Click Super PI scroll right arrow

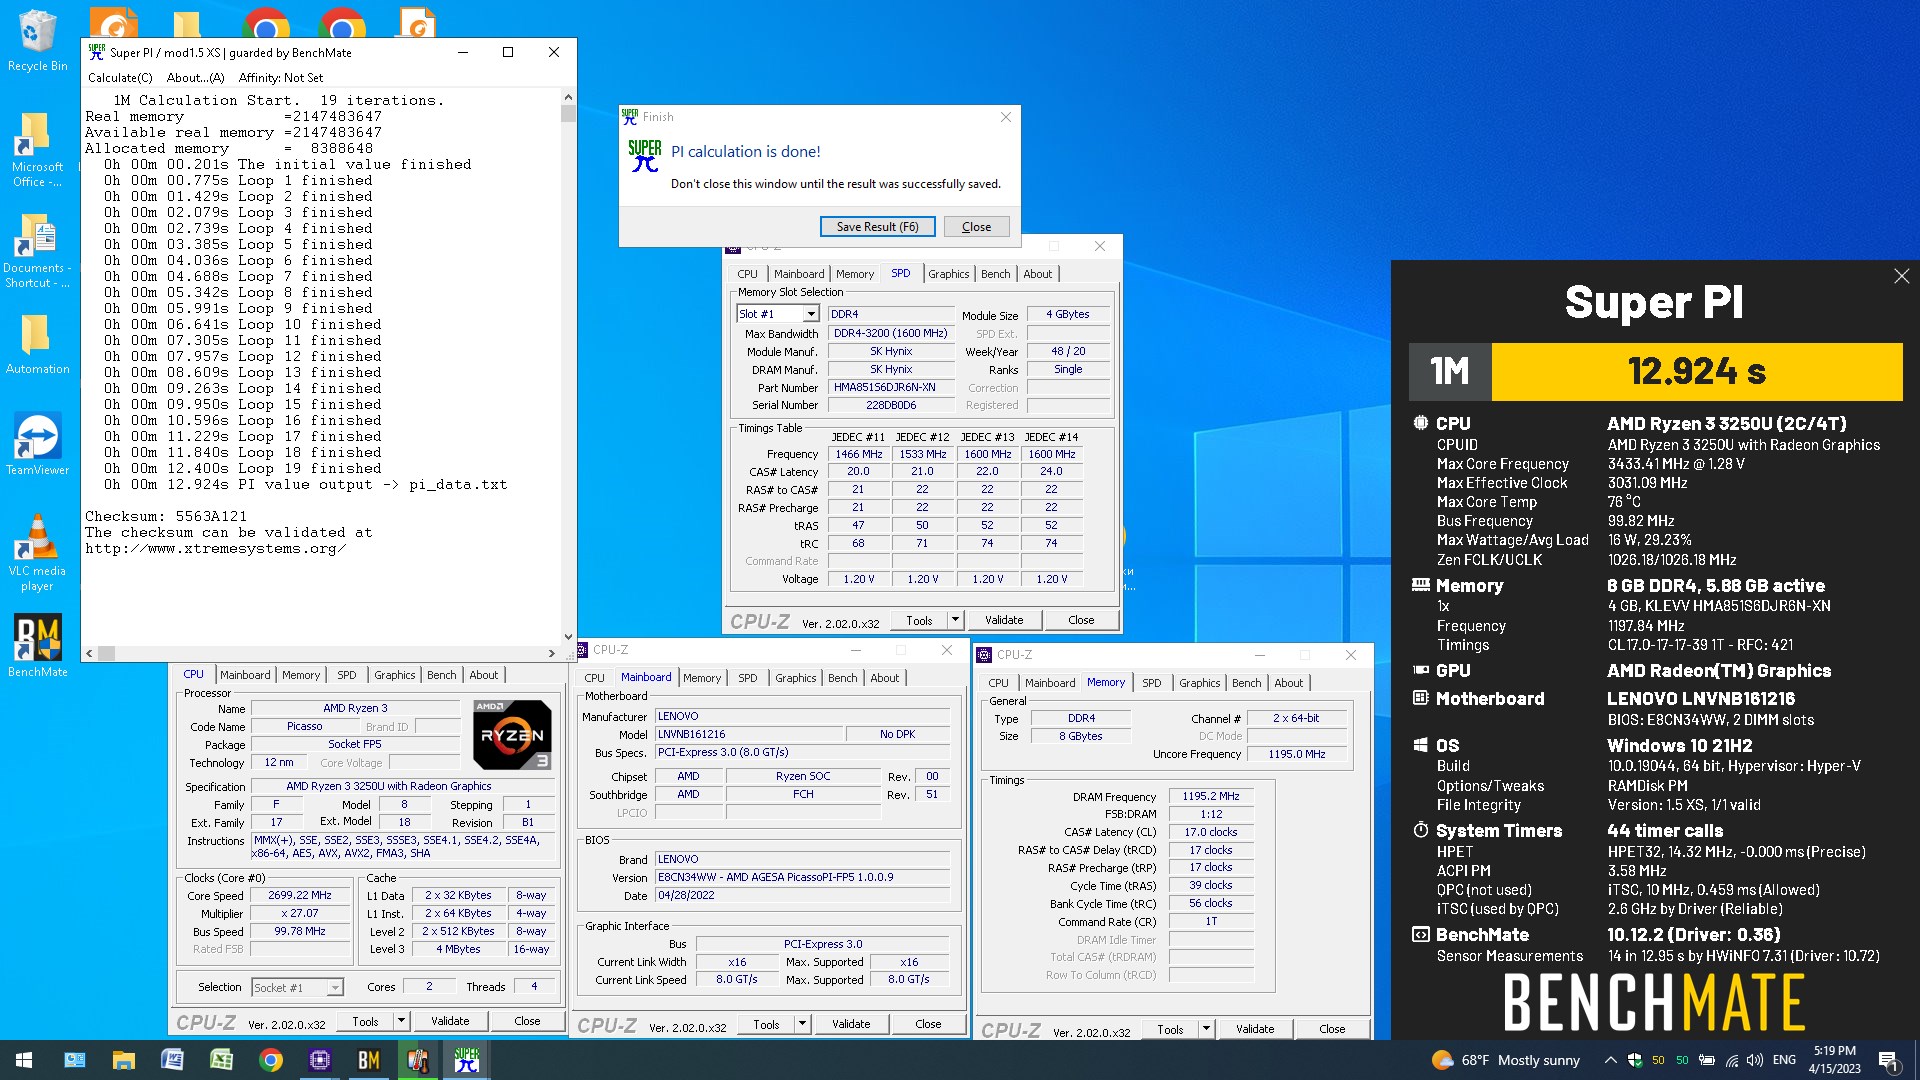point(552,653)
